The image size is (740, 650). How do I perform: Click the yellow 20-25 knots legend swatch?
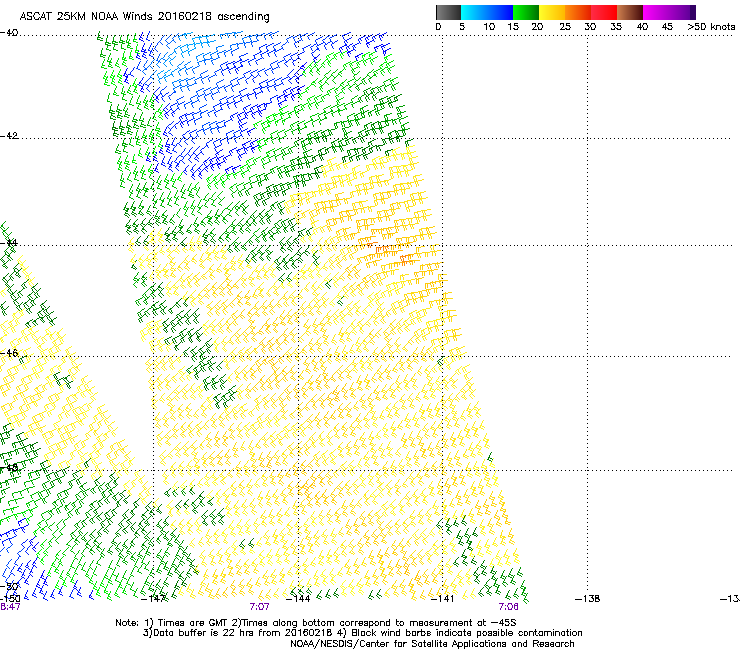(552, 12)
